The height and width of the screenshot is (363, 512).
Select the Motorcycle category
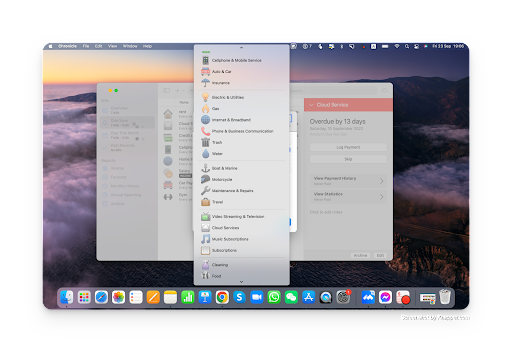(x=242, y=179)
